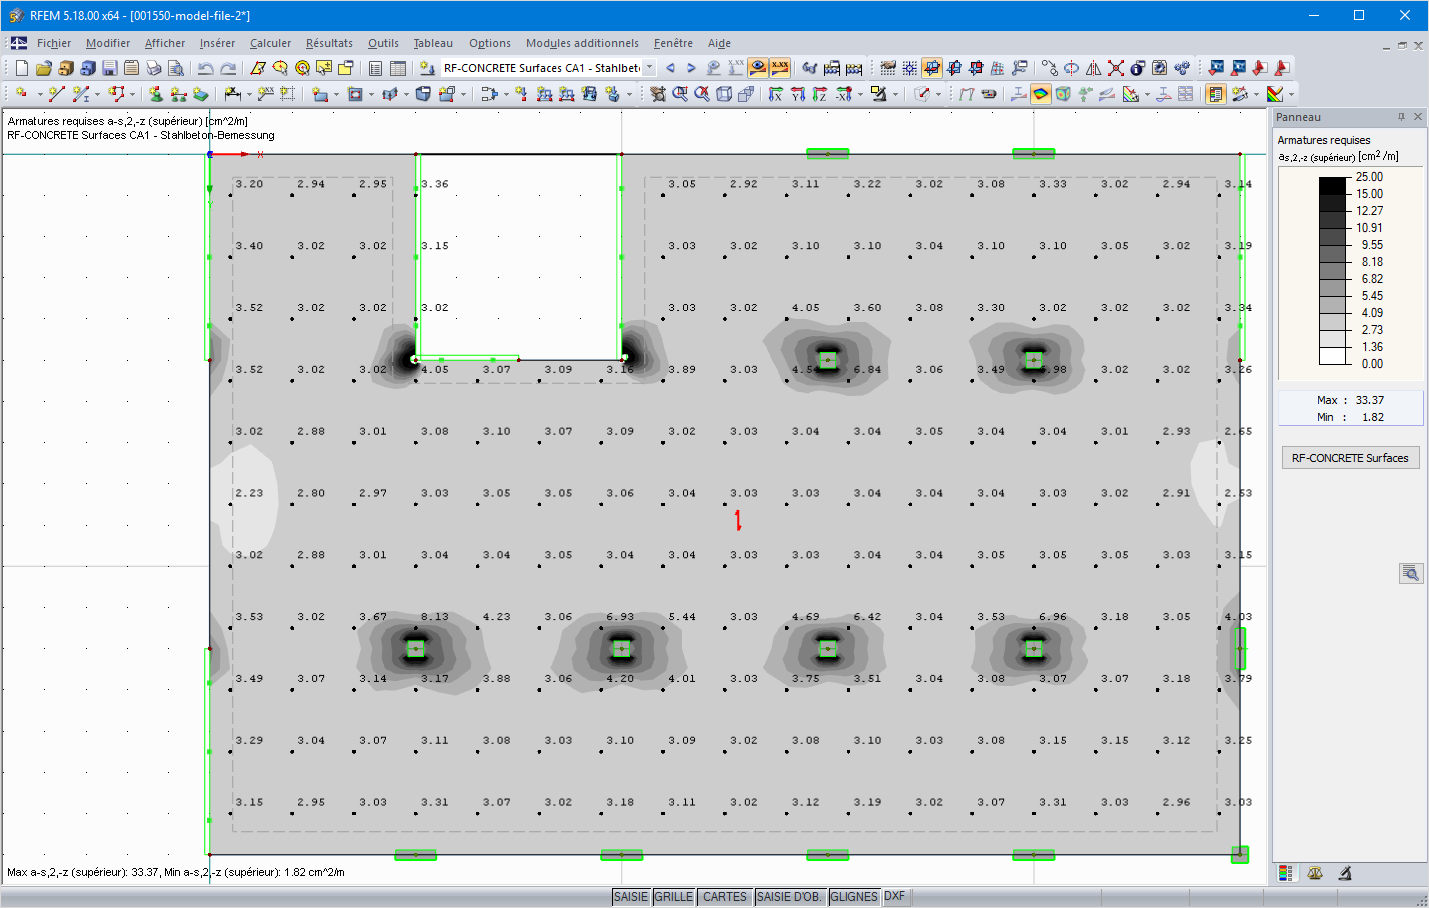Open print preview with the magnifier-page icon

click(176, 68)
